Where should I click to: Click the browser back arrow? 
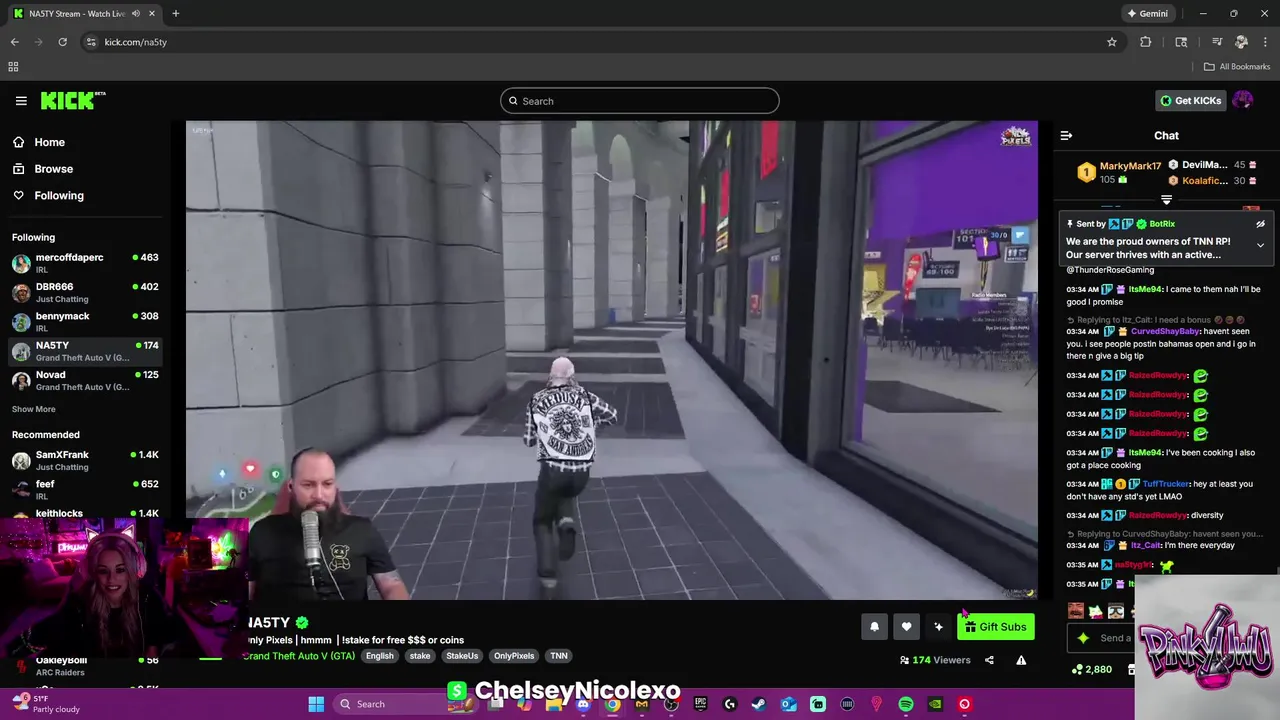(14, 42)
